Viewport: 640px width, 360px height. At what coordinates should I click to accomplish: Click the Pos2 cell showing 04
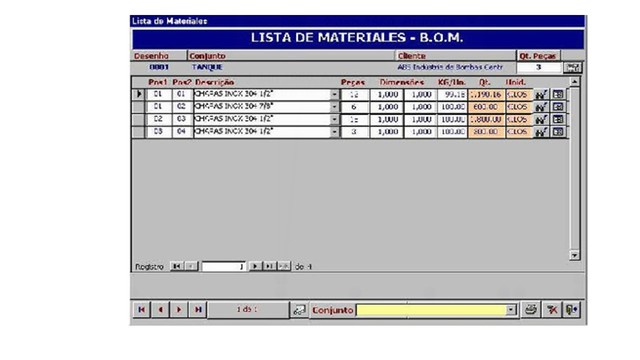[x=182, y=132]
